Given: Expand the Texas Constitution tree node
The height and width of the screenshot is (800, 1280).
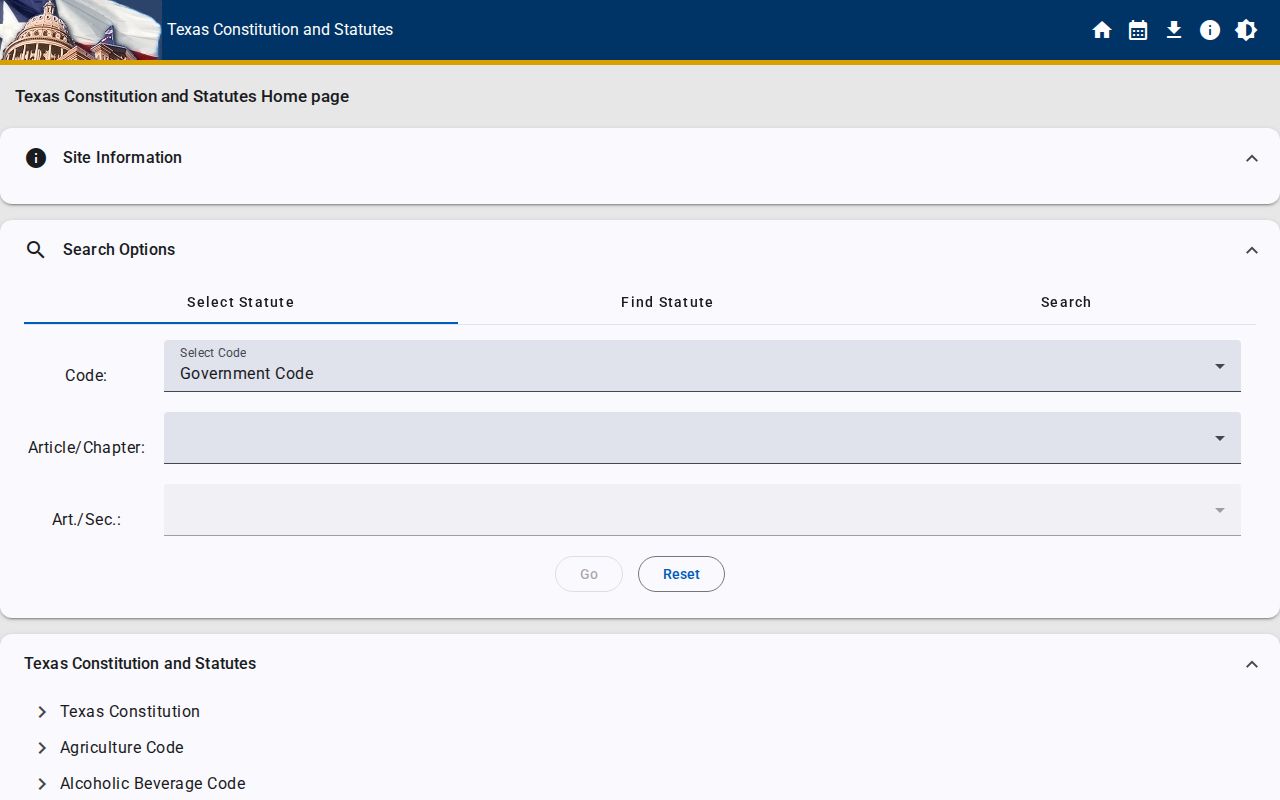Looking at the screenshot, I should (42, 712).
